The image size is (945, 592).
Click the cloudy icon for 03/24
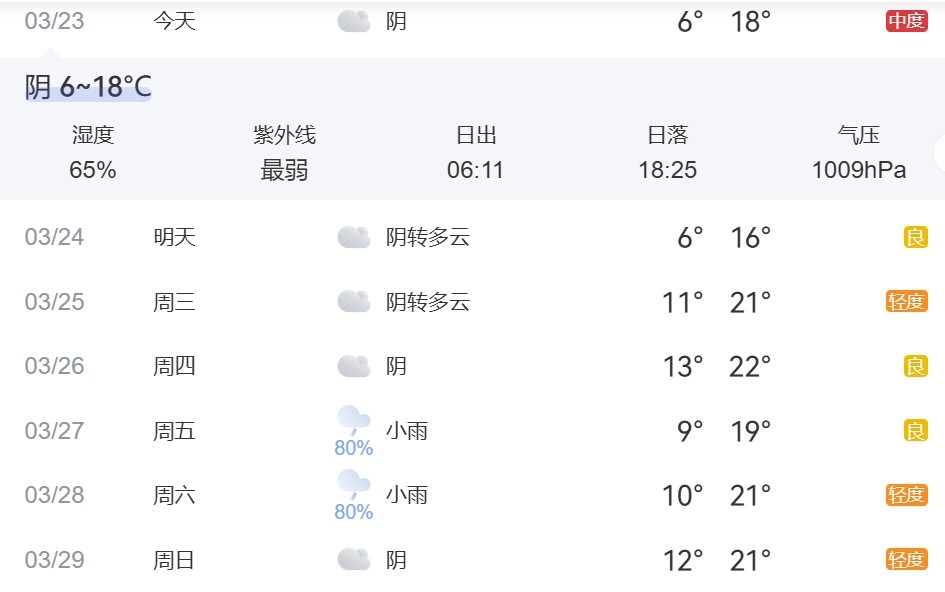354,238
